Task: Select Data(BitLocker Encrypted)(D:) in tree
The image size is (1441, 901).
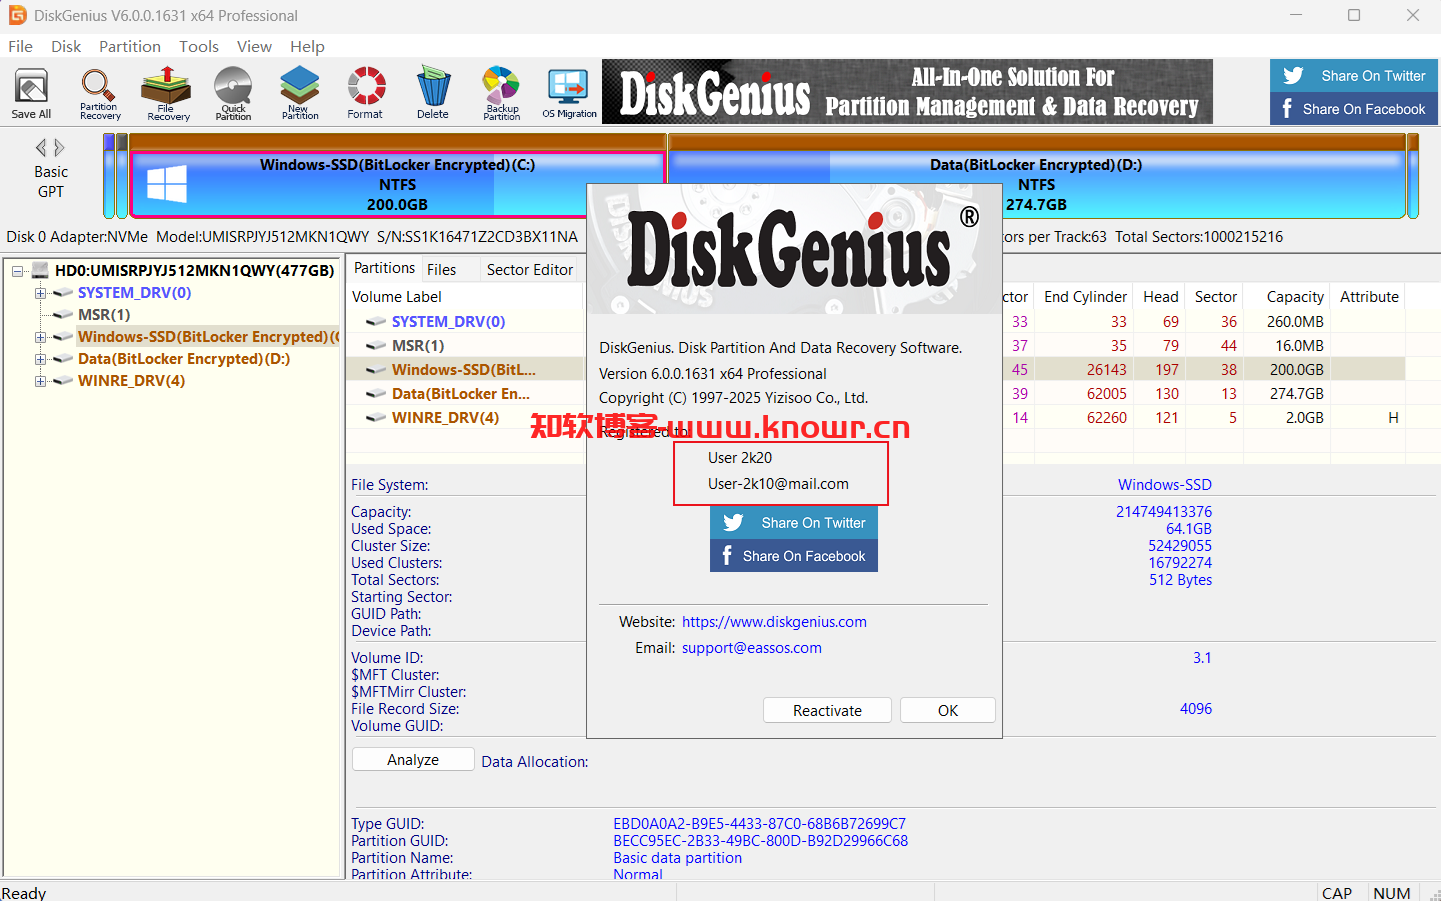Action: click(x=184, y=359)
